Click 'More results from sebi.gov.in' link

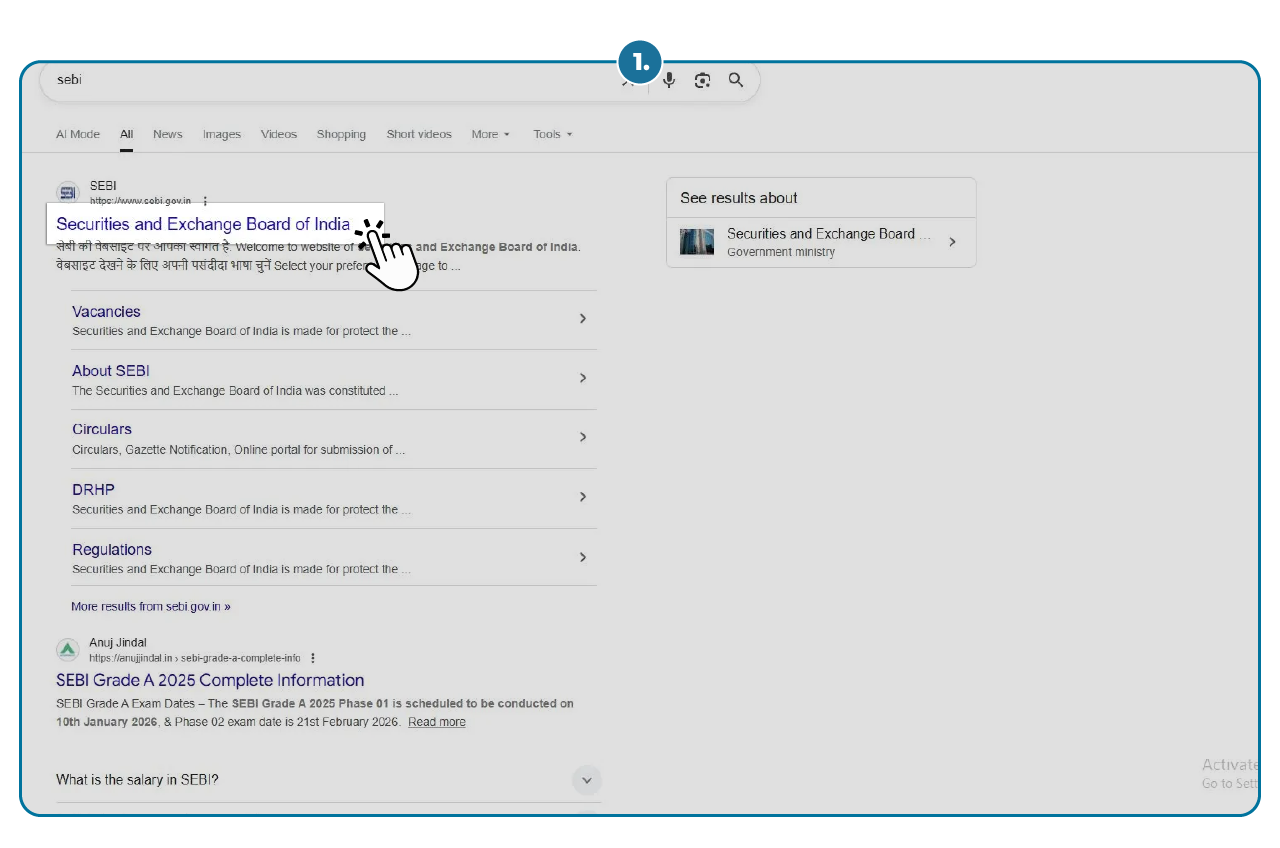(x=151, y=606)
